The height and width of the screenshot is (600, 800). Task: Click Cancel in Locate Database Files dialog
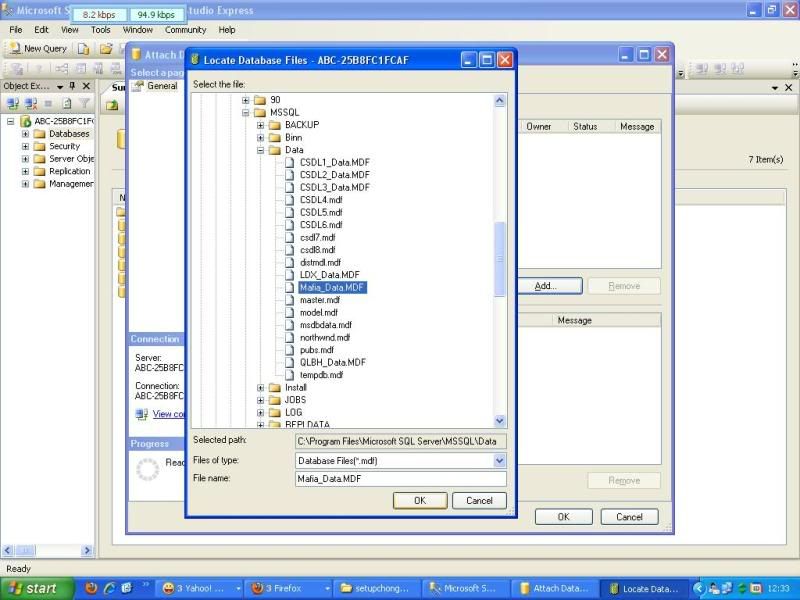click(479, 501)
